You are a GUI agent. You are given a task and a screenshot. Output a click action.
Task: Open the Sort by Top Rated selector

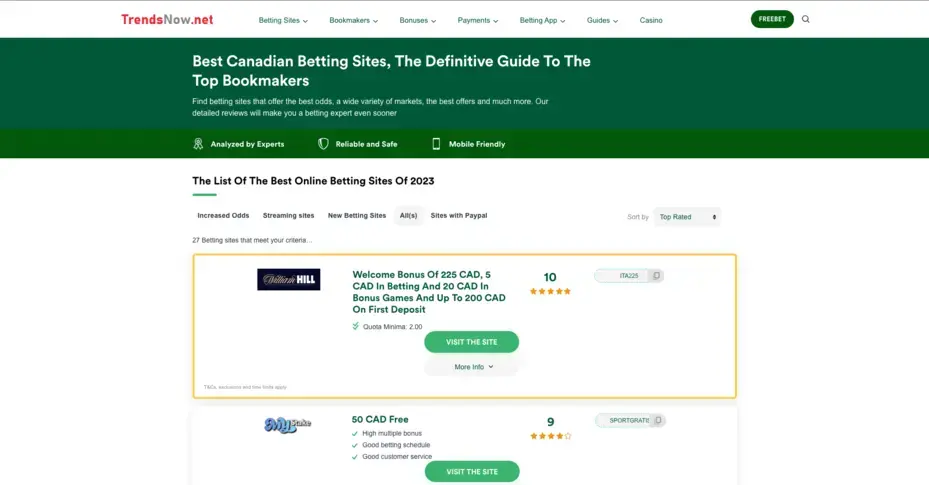pos(687,217)
